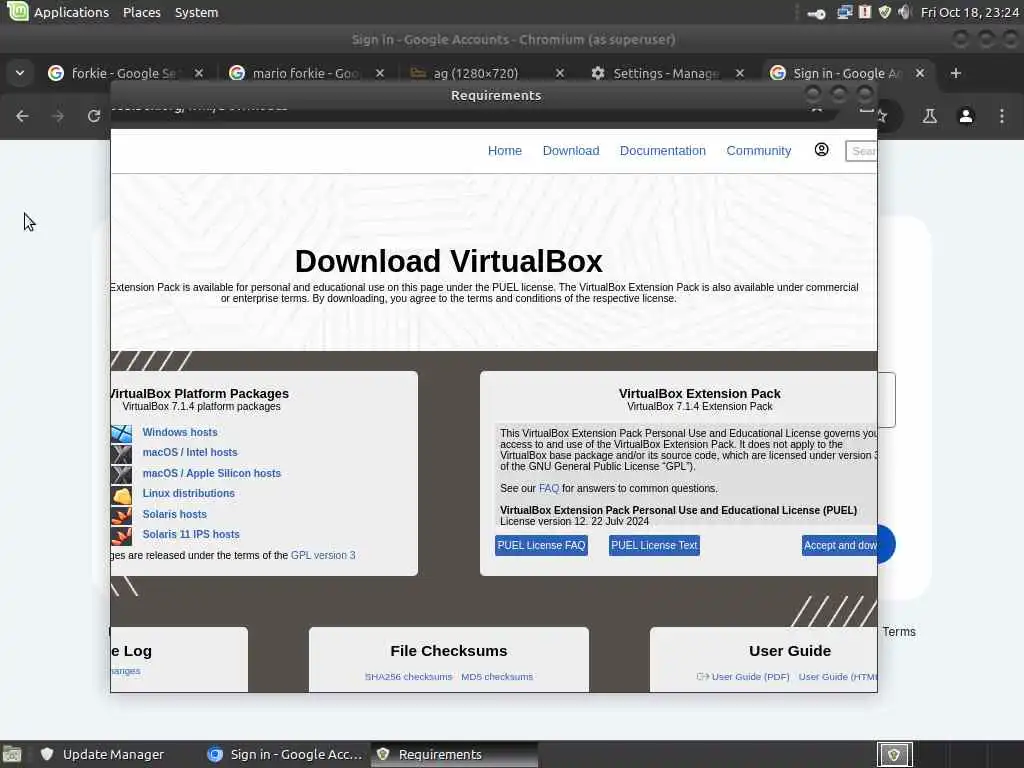The width and height of the screenshot is (1024, 768).
Task: Close the Sign in - Google Accounts tab
Action: pyautogui.click(x=920, y=73)
